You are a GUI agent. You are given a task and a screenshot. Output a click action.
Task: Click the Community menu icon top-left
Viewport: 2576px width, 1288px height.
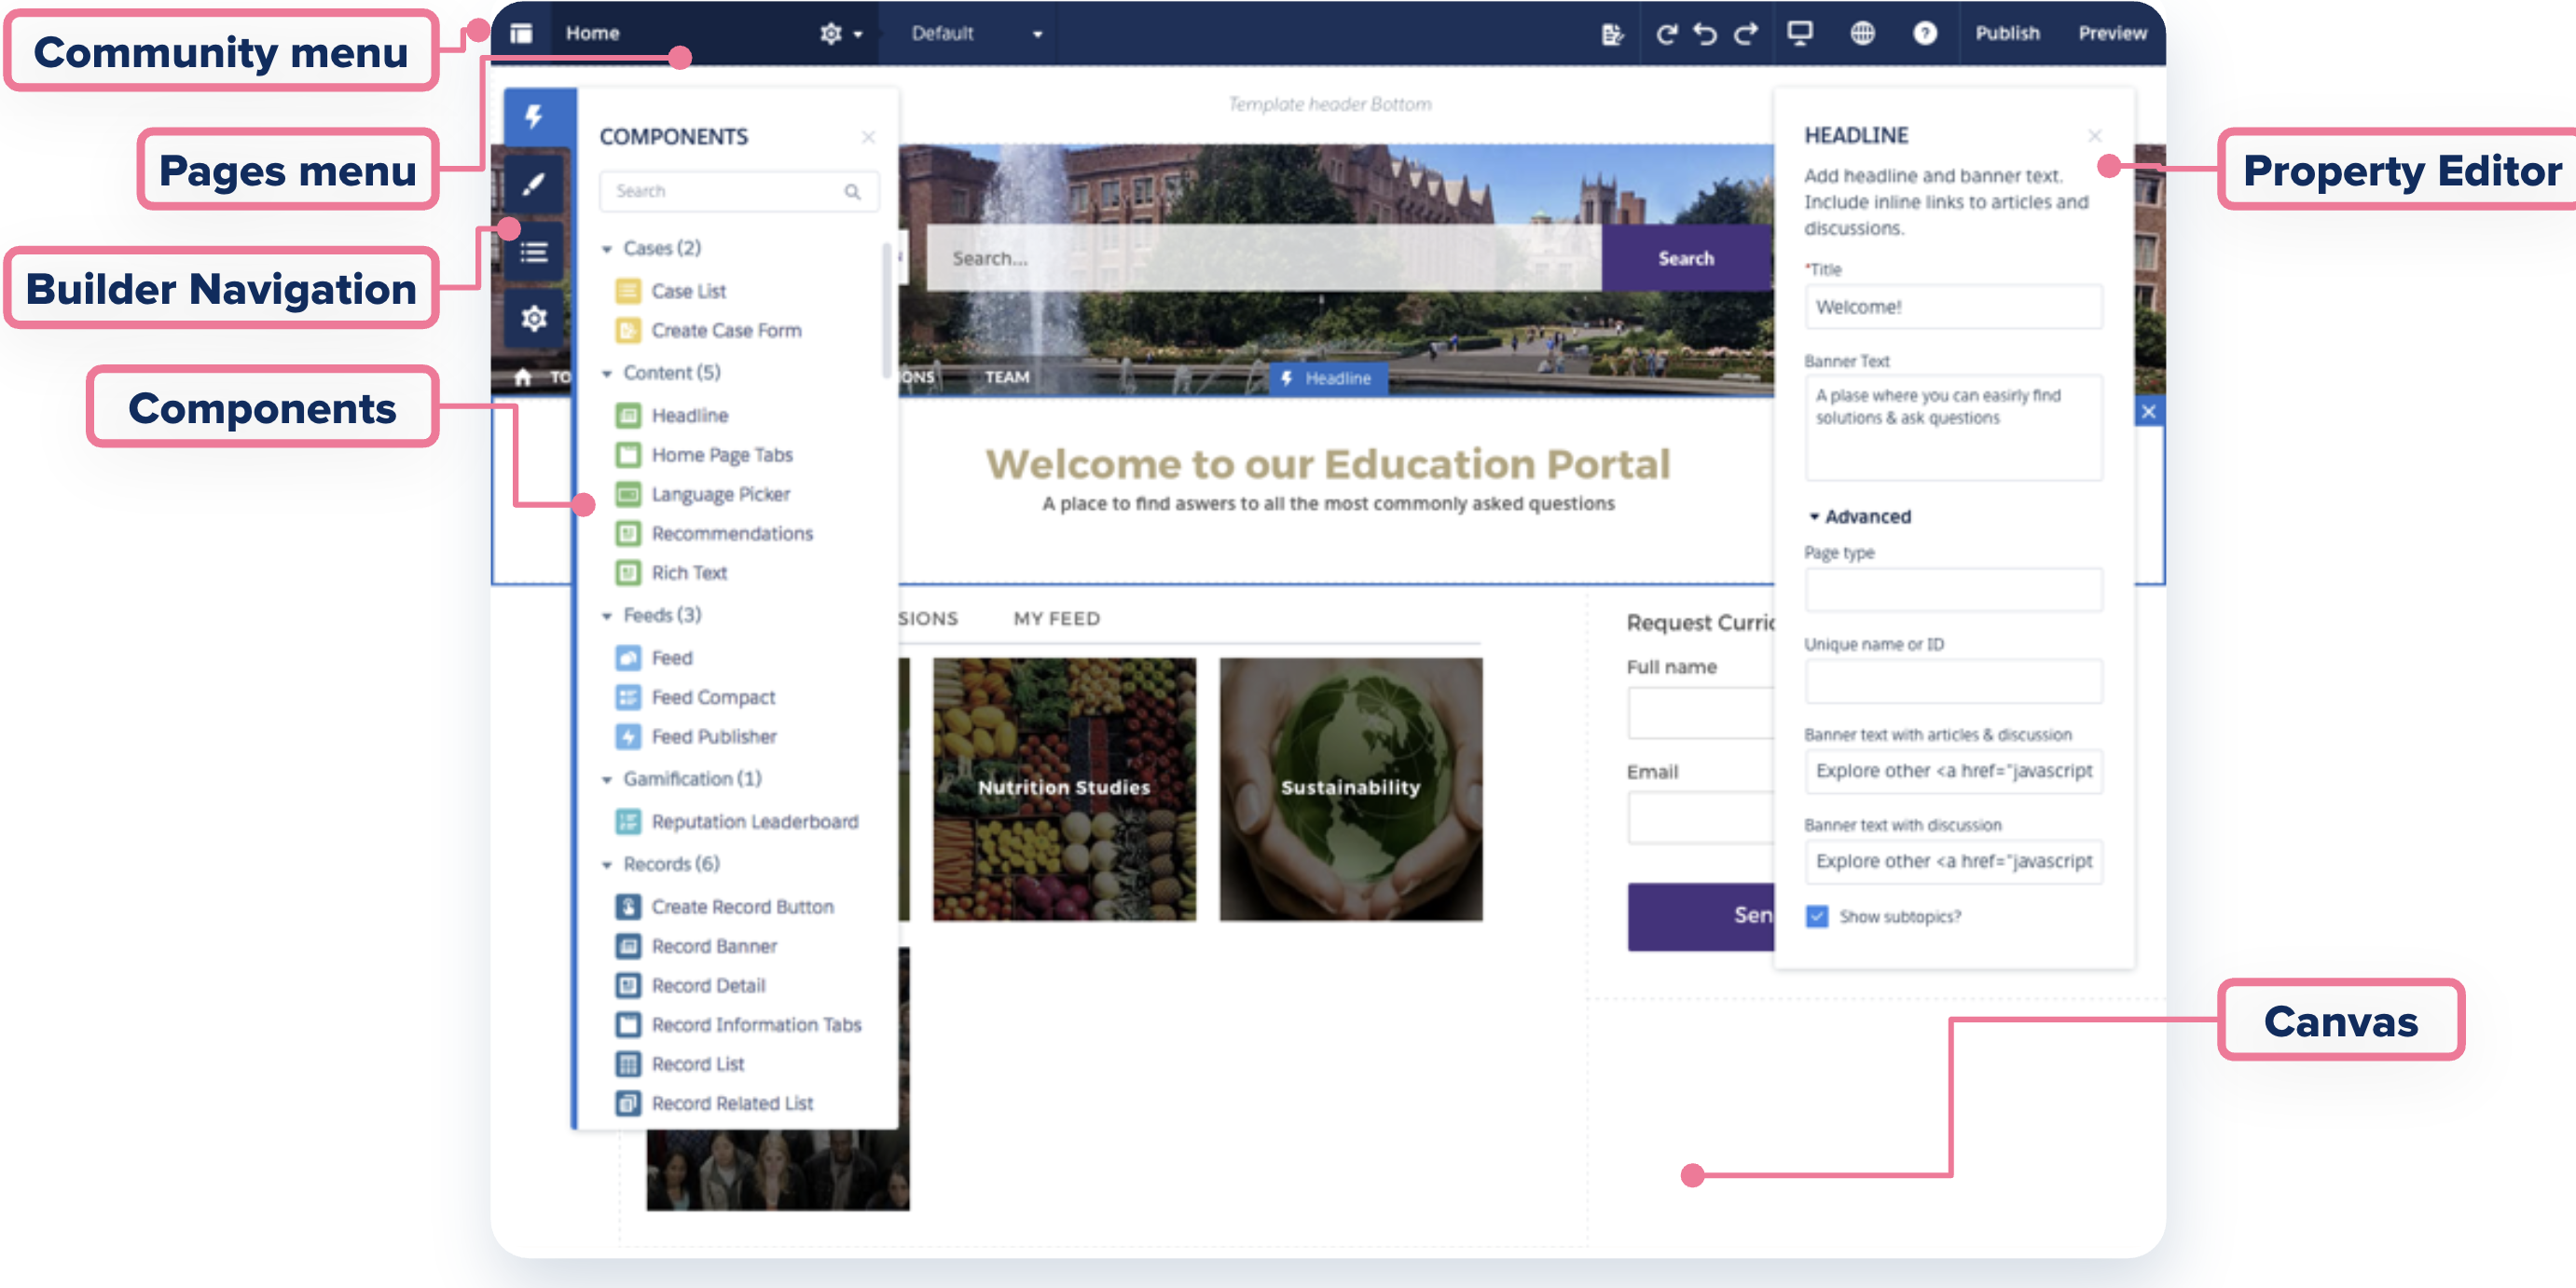click(x=521, y=34)
